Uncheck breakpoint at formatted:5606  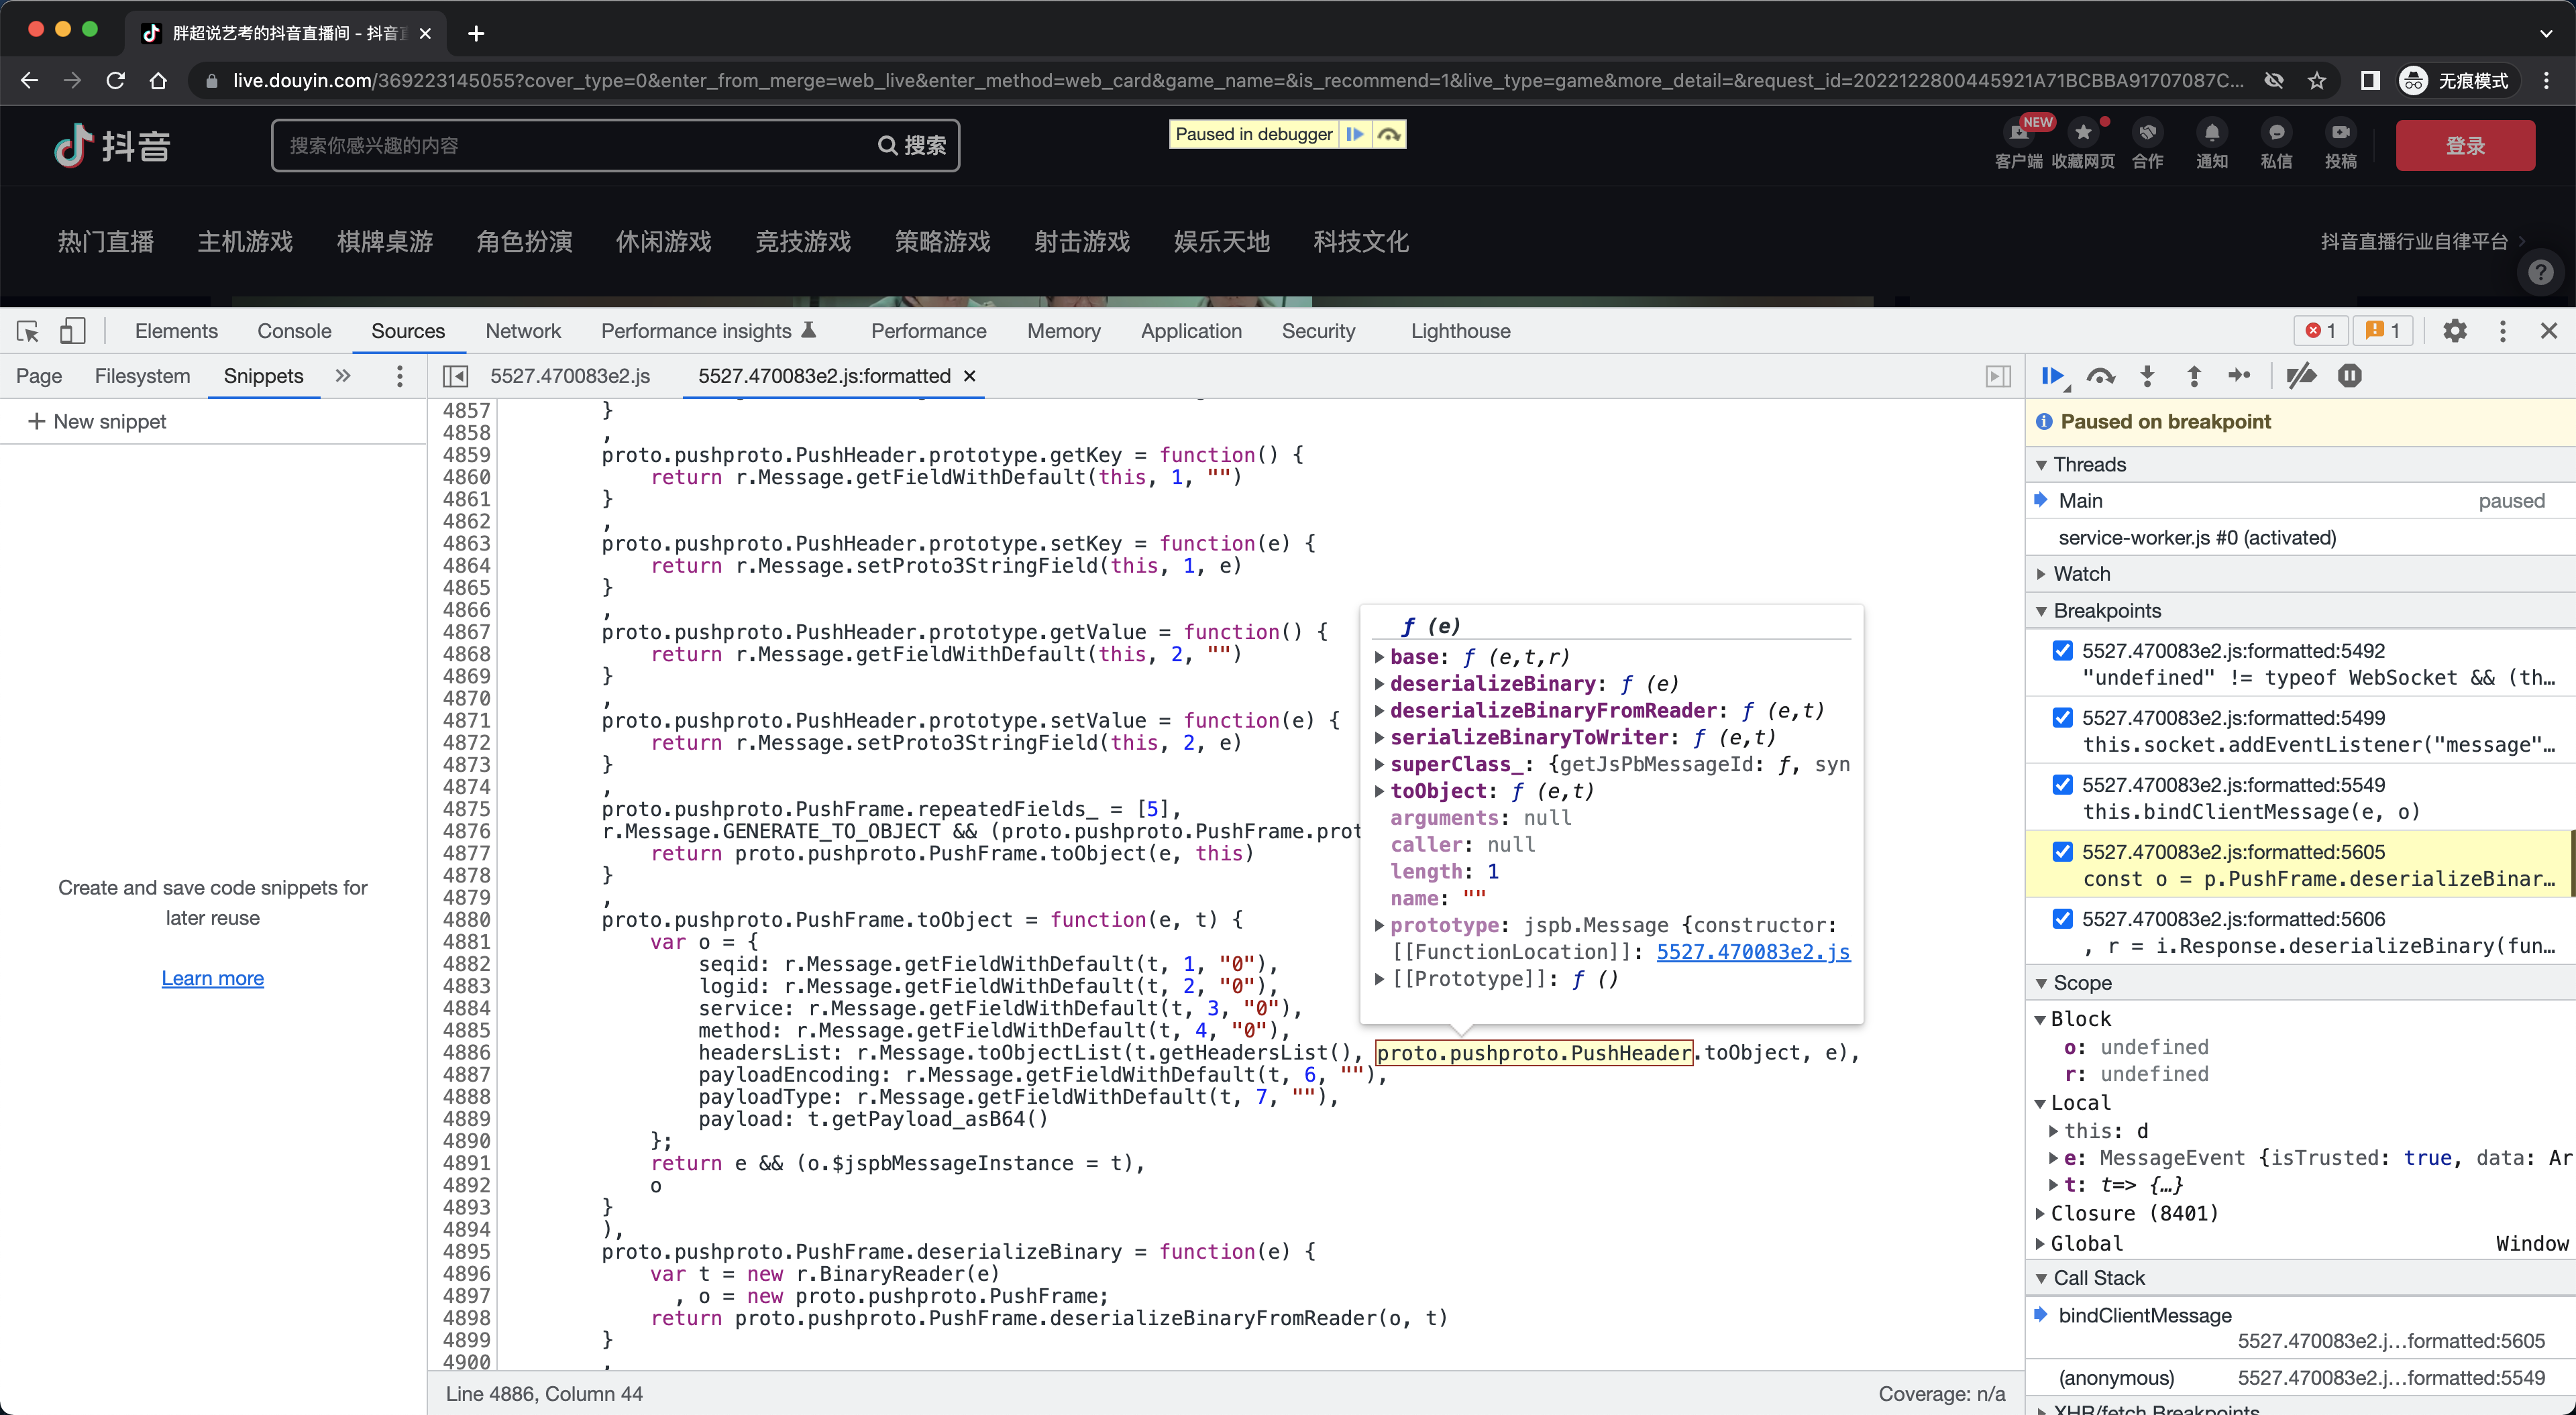tap(2063, 919)
